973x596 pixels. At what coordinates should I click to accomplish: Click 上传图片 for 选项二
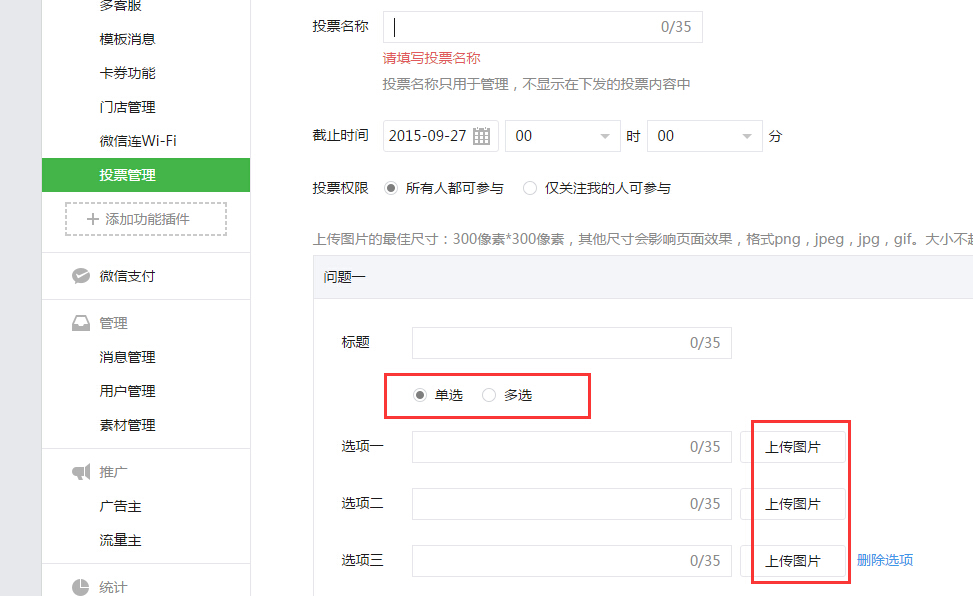click(792, 504)
